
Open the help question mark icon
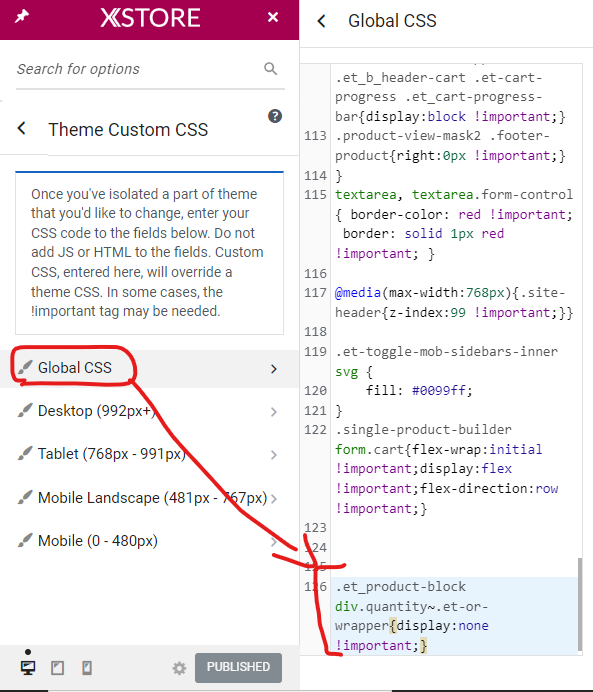click(x=275, y=116)
